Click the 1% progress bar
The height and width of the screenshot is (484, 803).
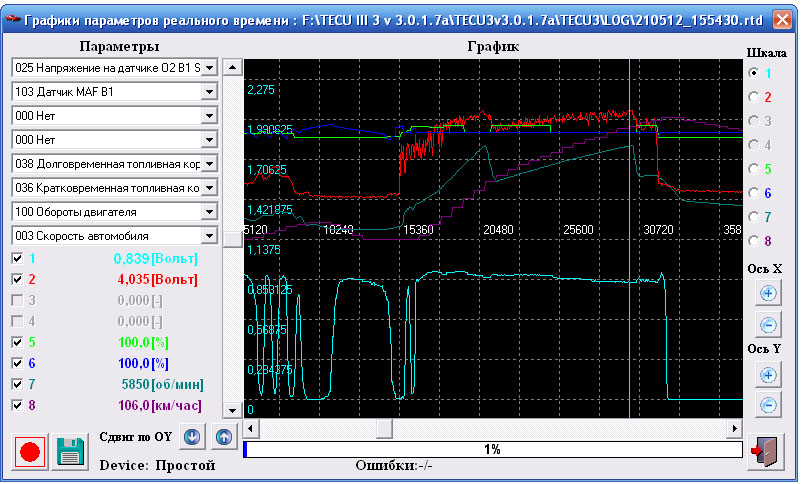pyautogui.click(x=492, y=450)
